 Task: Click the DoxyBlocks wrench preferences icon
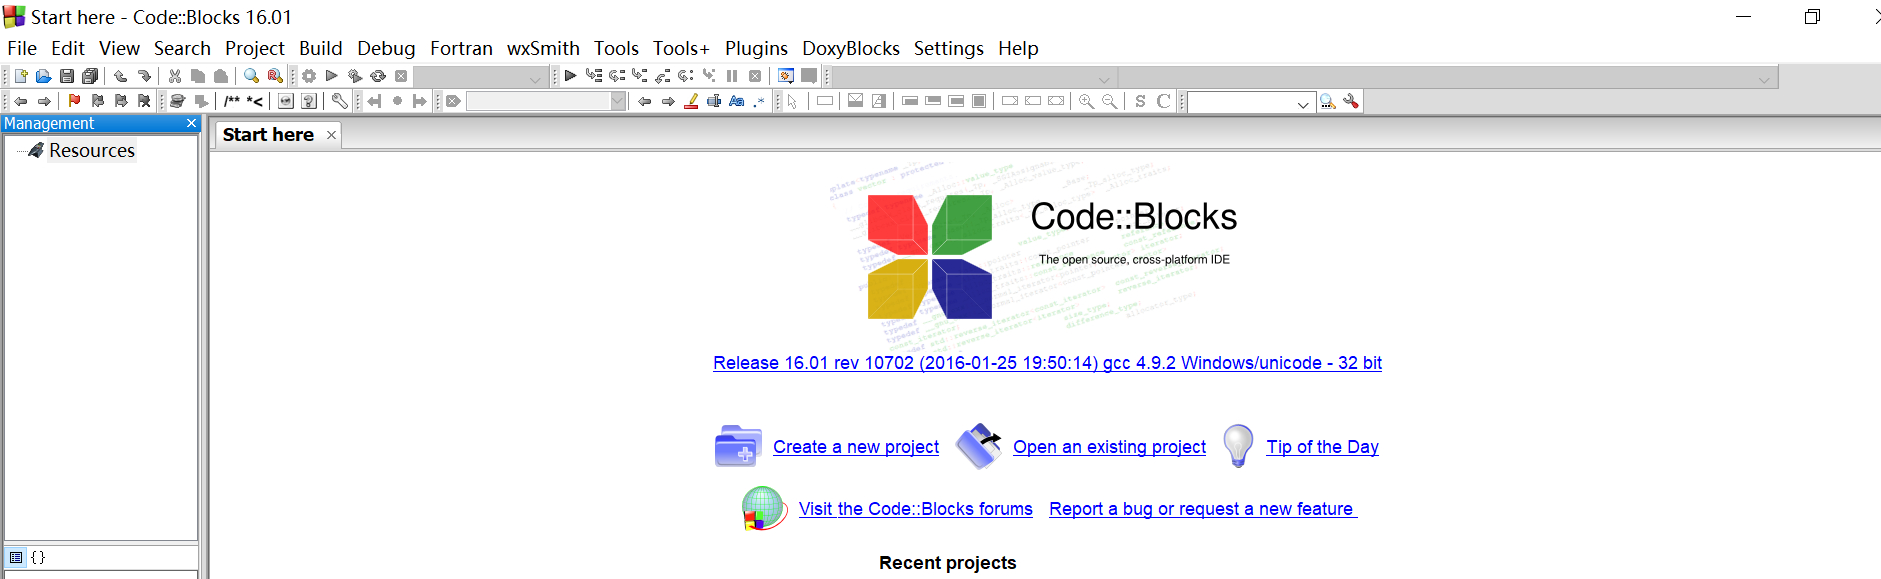pos(340,101)
